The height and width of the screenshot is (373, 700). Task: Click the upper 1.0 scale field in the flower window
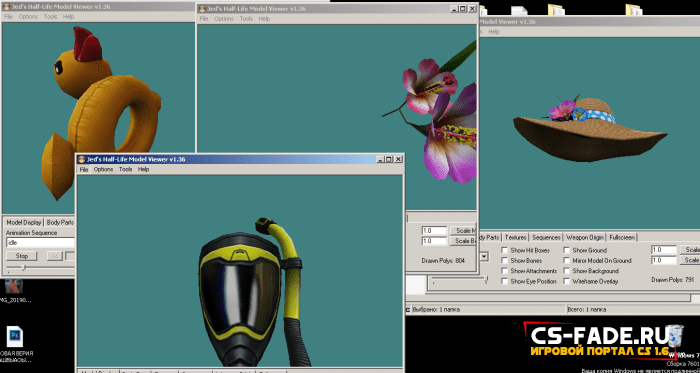[x=434, y=231]
